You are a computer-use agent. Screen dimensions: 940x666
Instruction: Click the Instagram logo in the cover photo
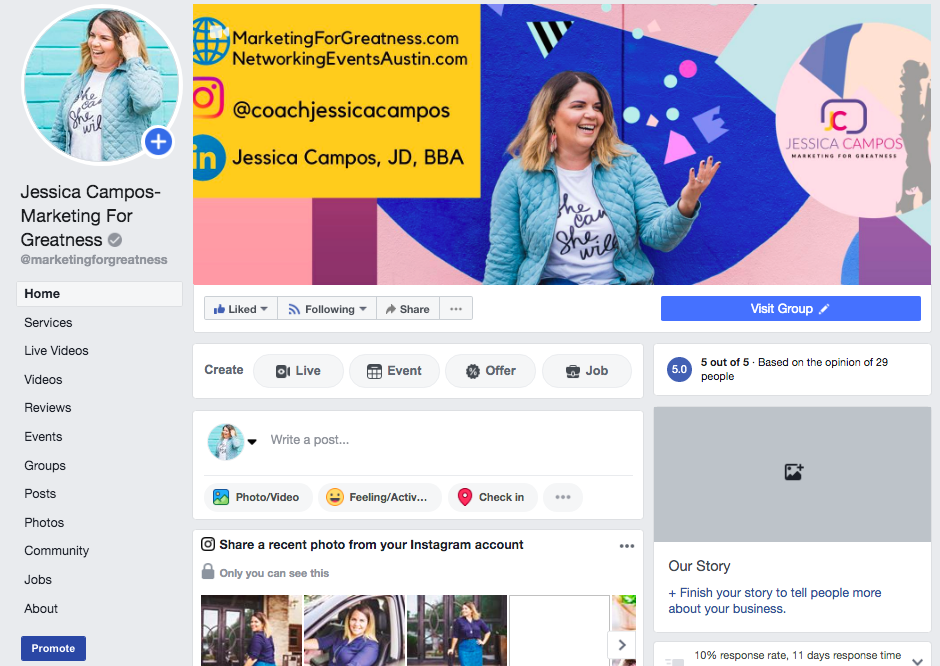pos(208,98)
